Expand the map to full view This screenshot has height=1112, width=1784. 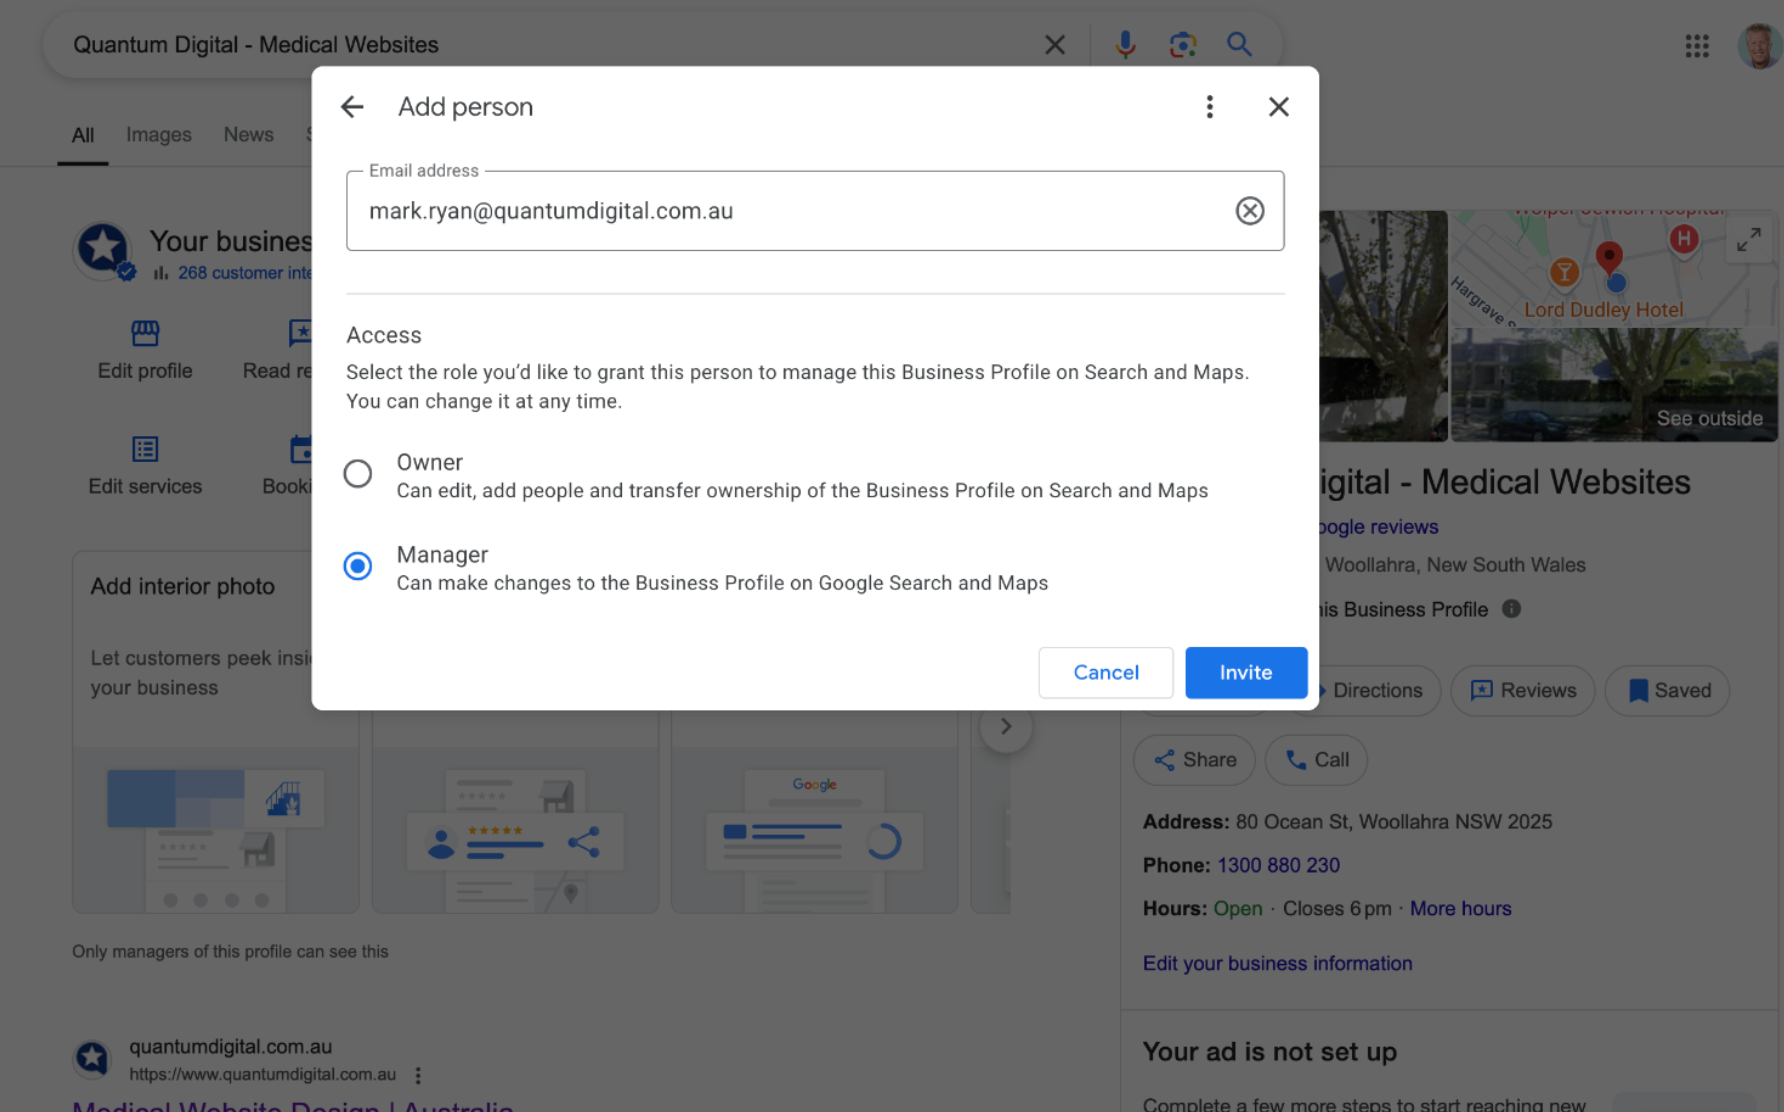point(1748,240)
